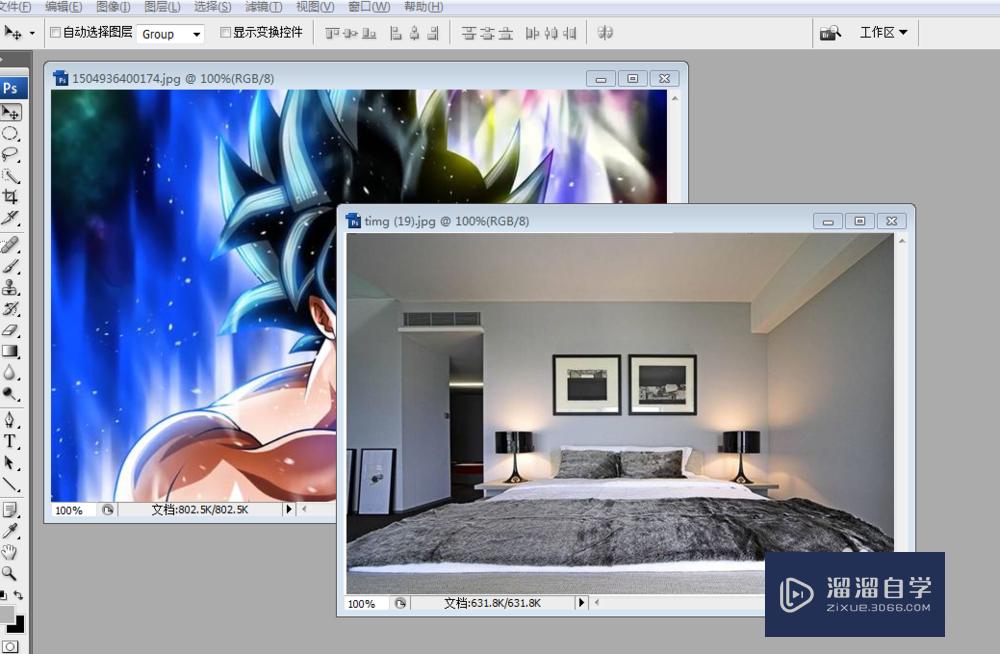Click status preview icon in 1504936400174.jpg window
The image size is (1000, 654).
[x=108, y=510]
